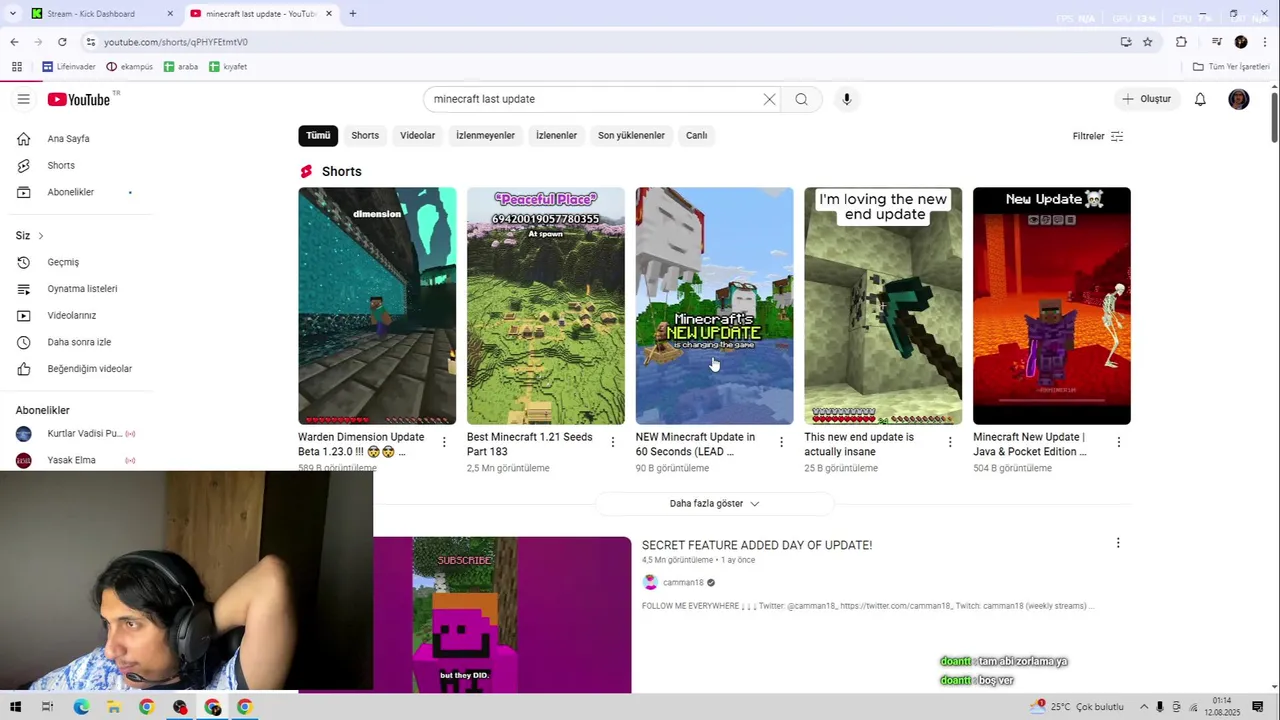This screenshot has height=720, width=1280.
Task: Open options menu for Best Minecraft 1.21 Seeds
Action: coord(613,442)
